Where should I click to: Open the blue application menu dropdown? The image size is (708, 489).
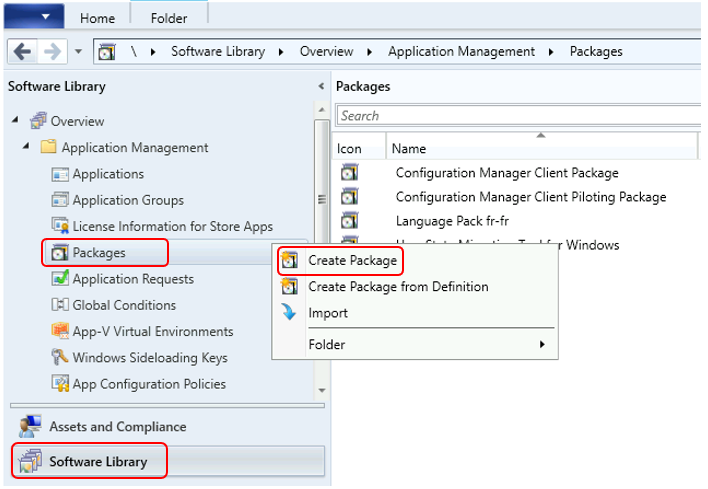pos(34,17)
